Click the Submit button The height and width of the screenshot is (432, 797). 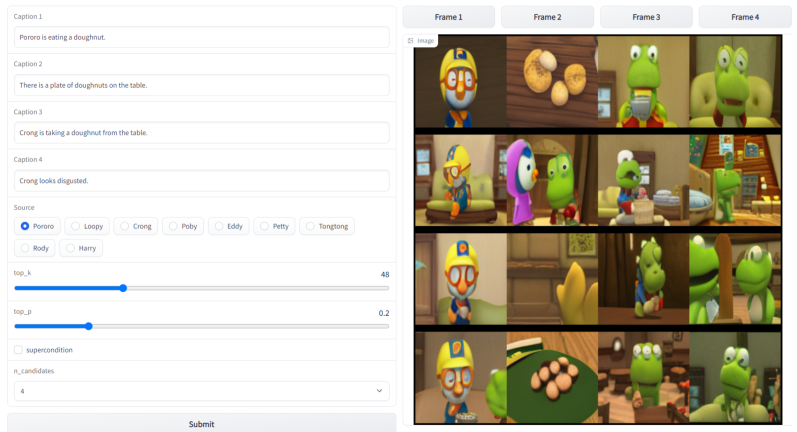coord(202,424)
